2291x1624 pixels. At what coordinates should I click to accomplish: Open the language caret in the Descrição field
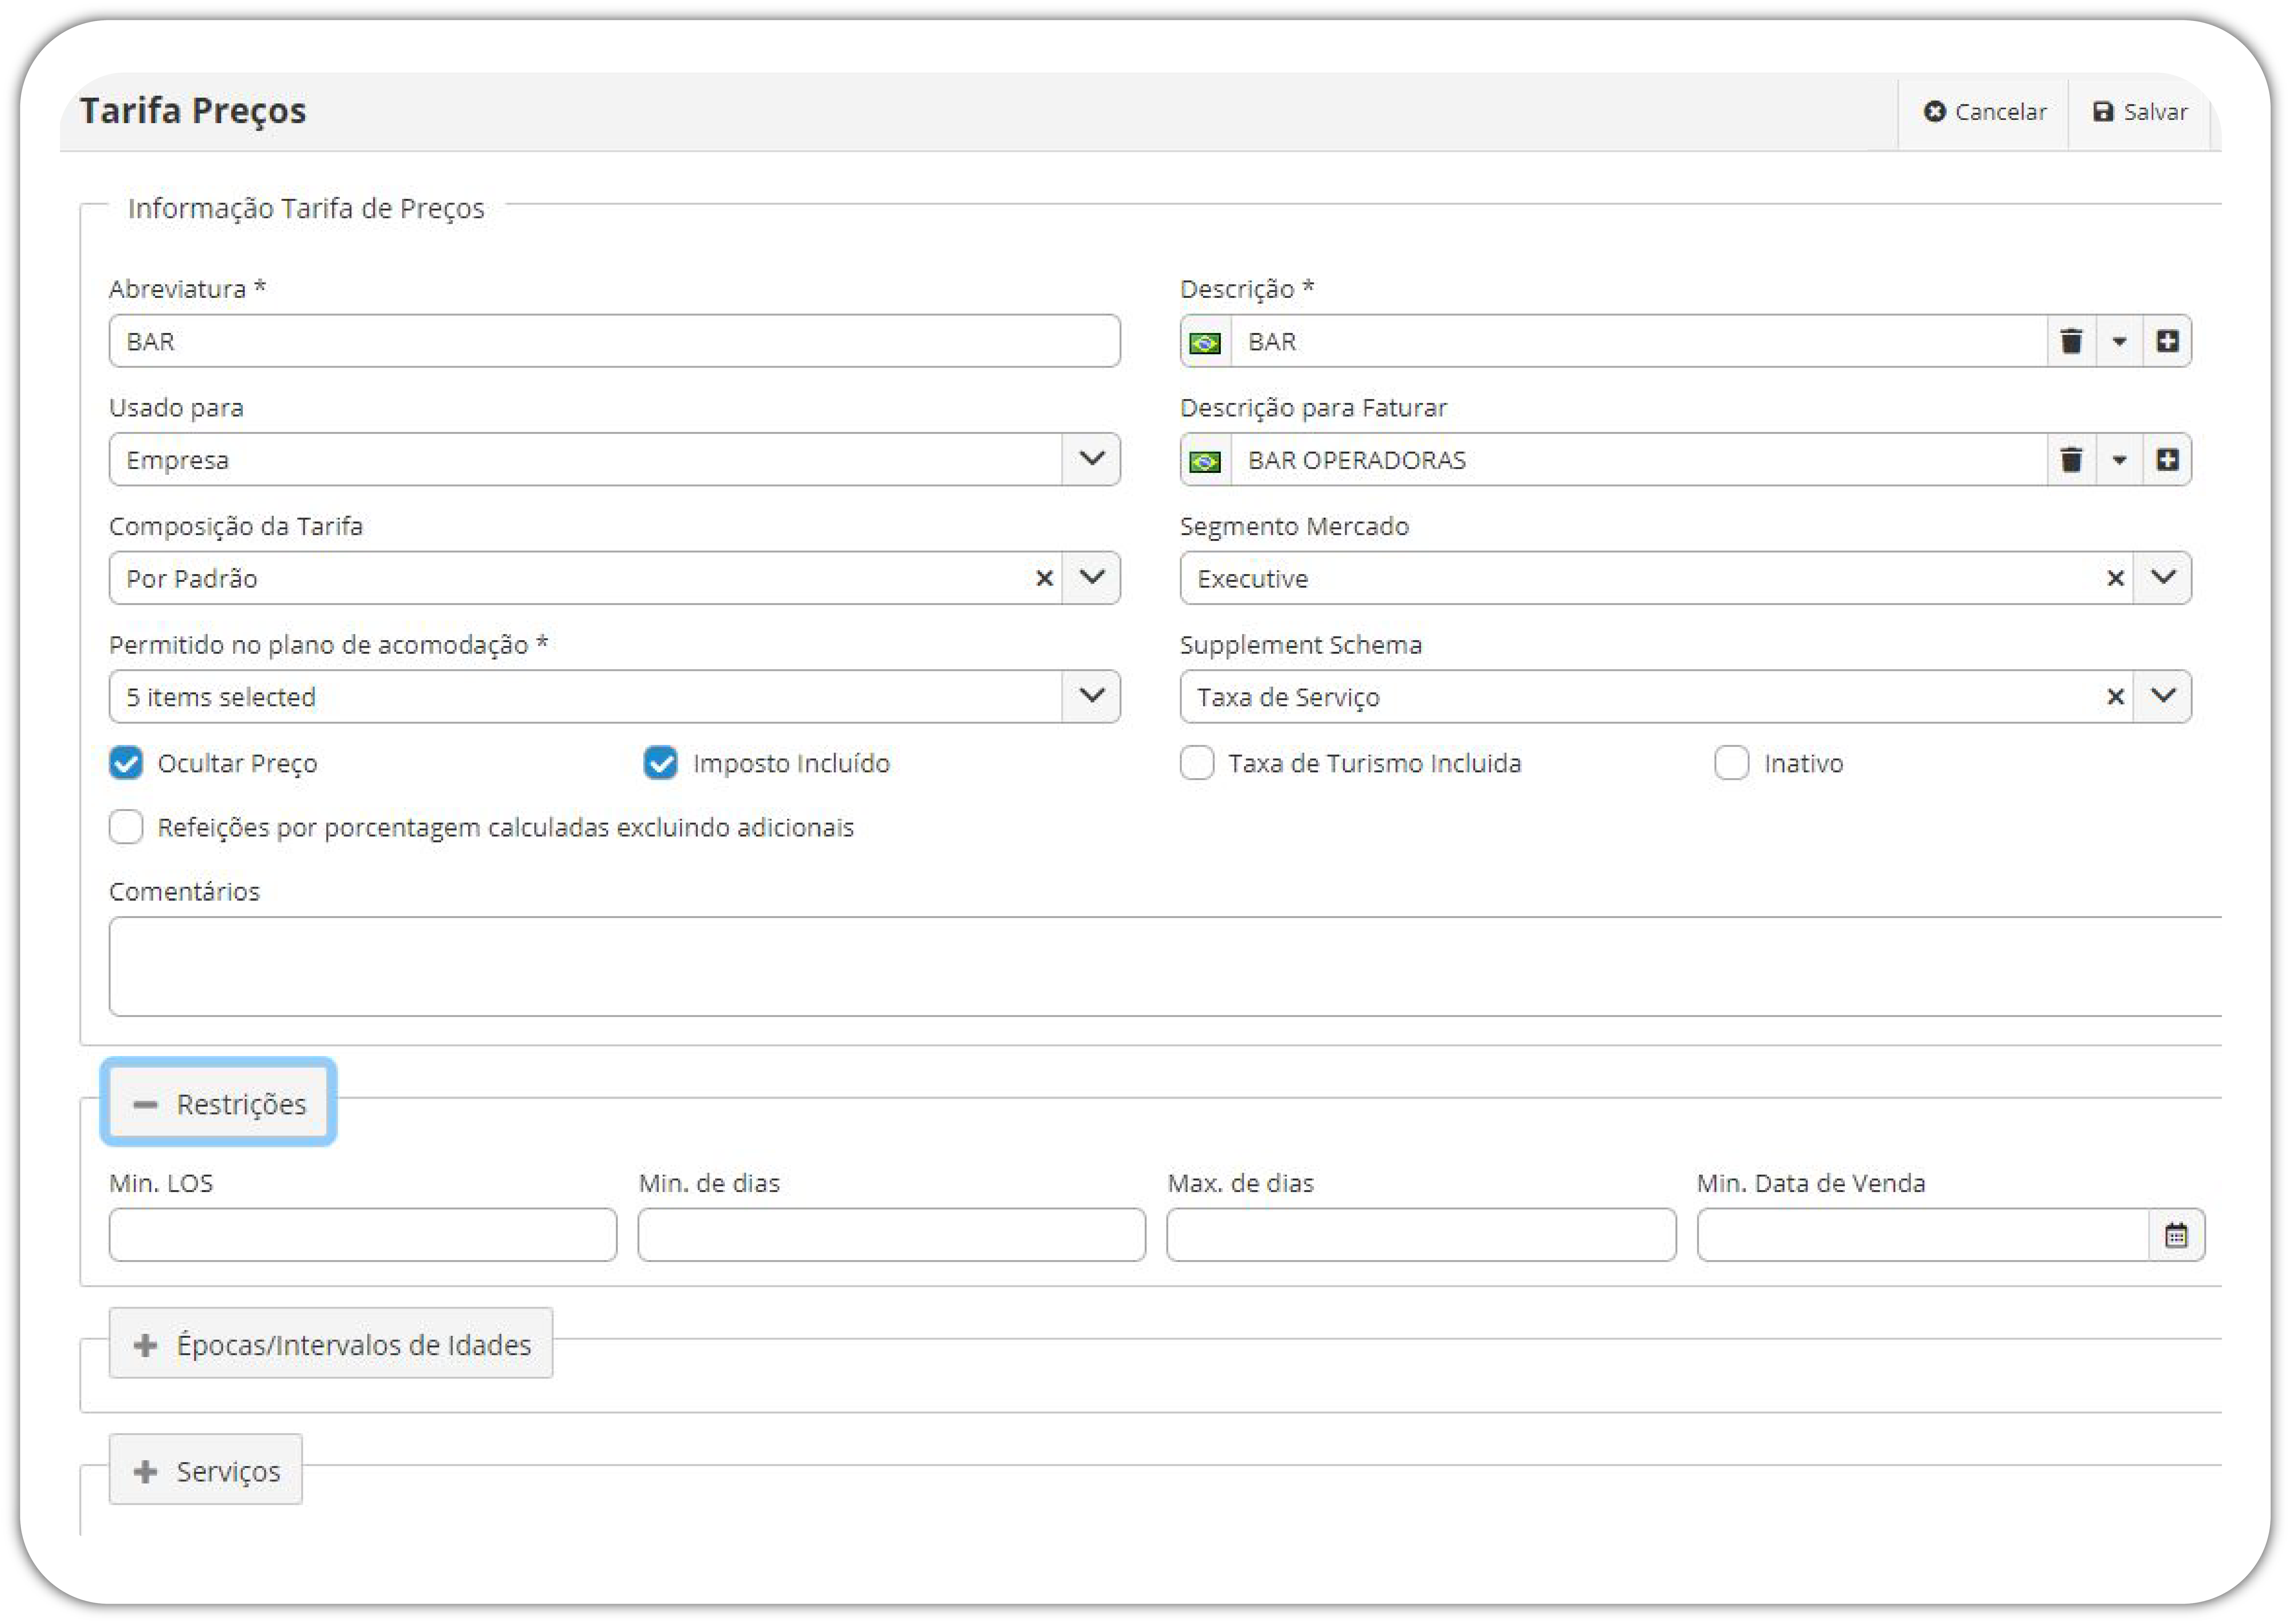2119,341
